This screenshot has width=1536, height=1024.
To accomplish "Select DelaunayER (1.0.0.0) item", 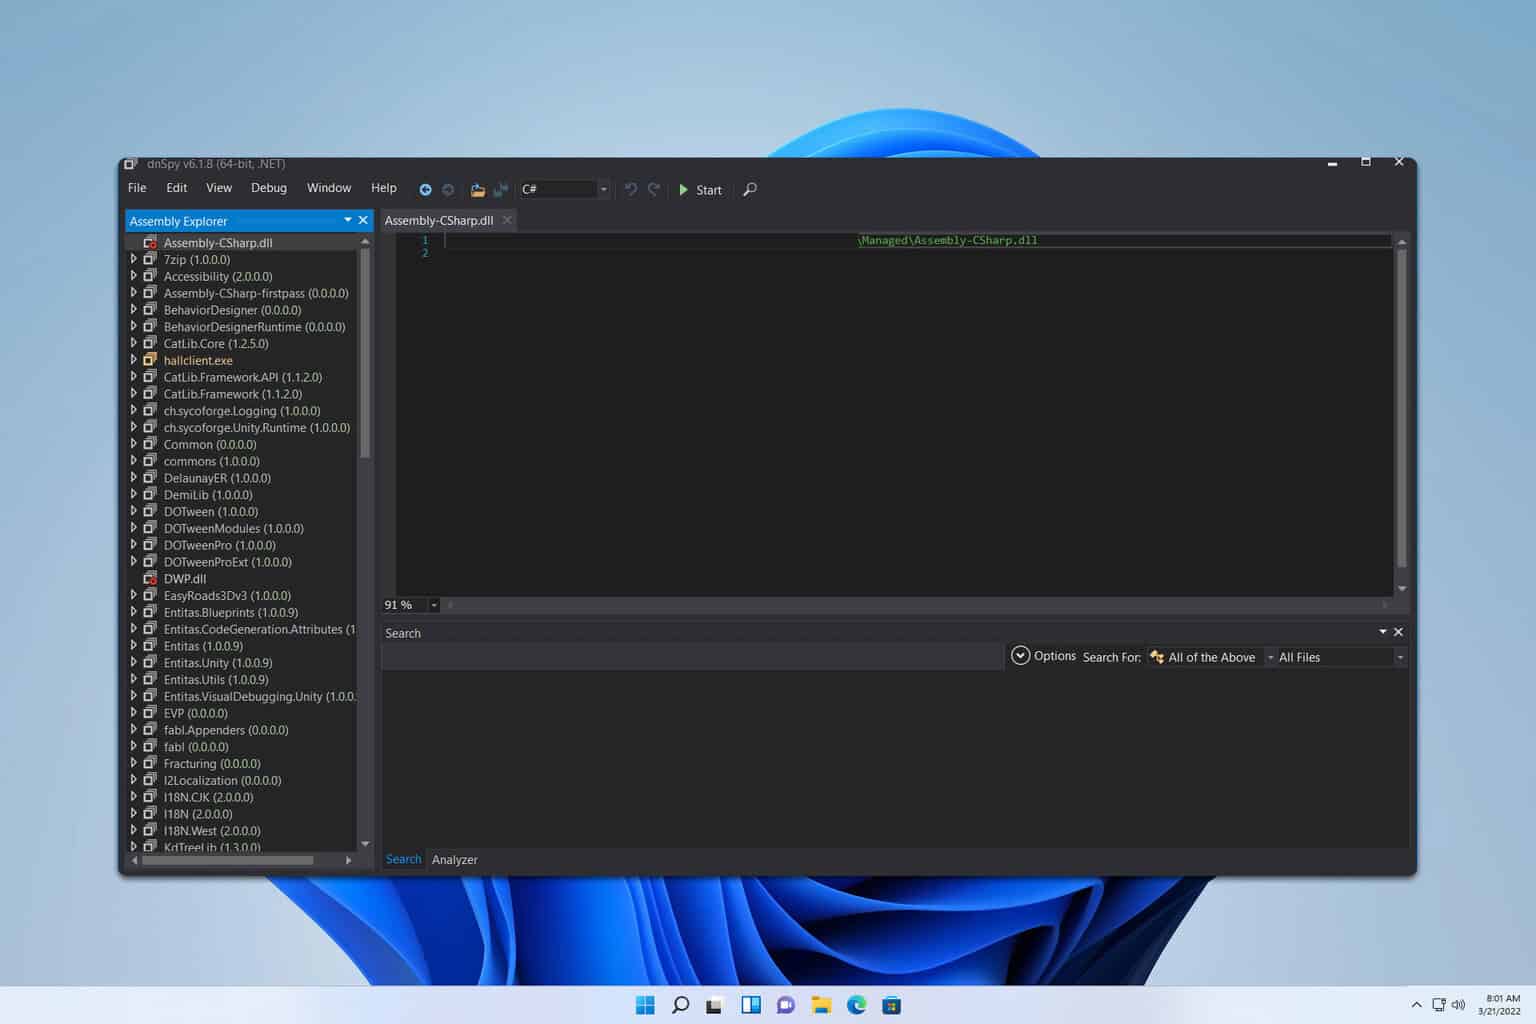I will 217,478.
